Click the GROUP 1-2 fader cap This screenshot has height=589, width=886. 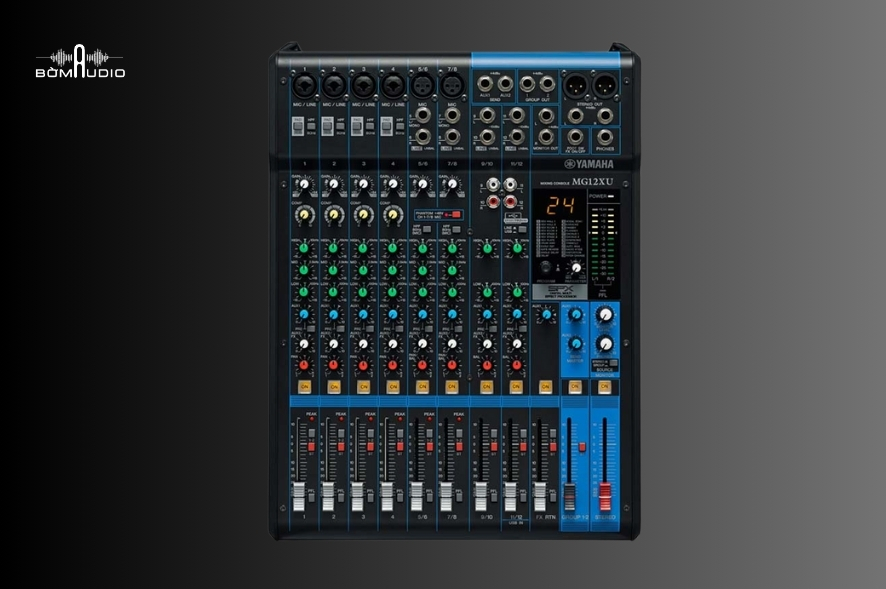click(x=570, y=497)
